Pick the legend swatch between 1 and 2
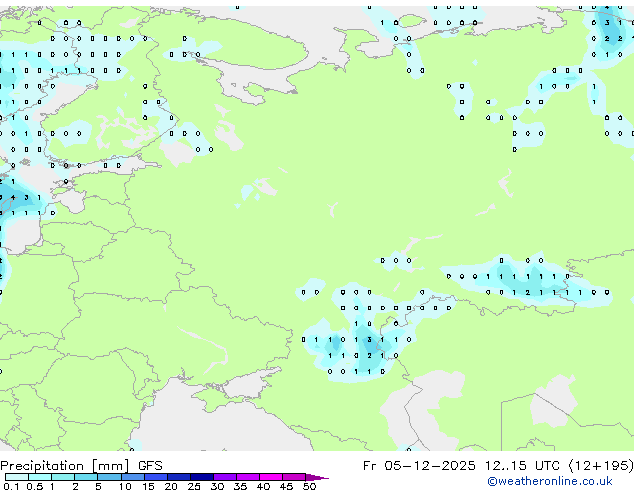This screenshot has height=490, width=634. (63, 477)
